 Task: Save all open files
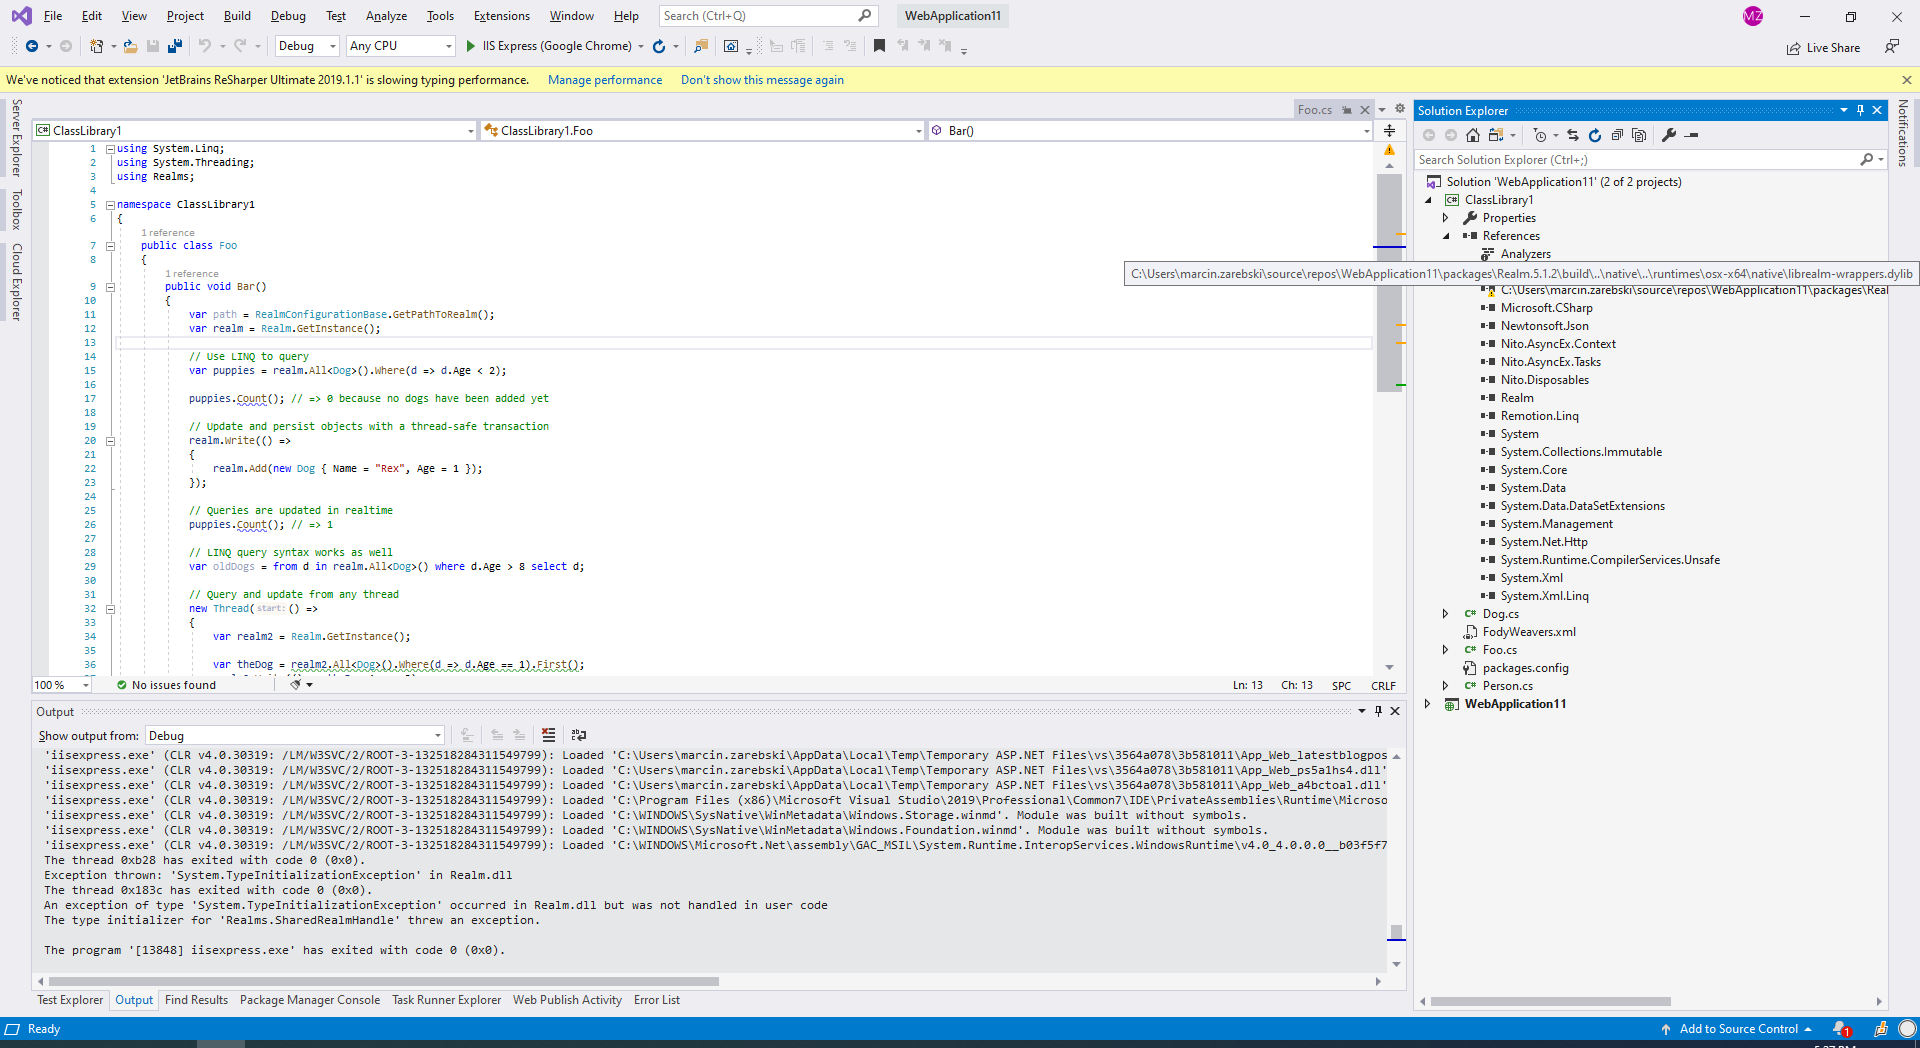pyautogui.click(x=174, y=46)
